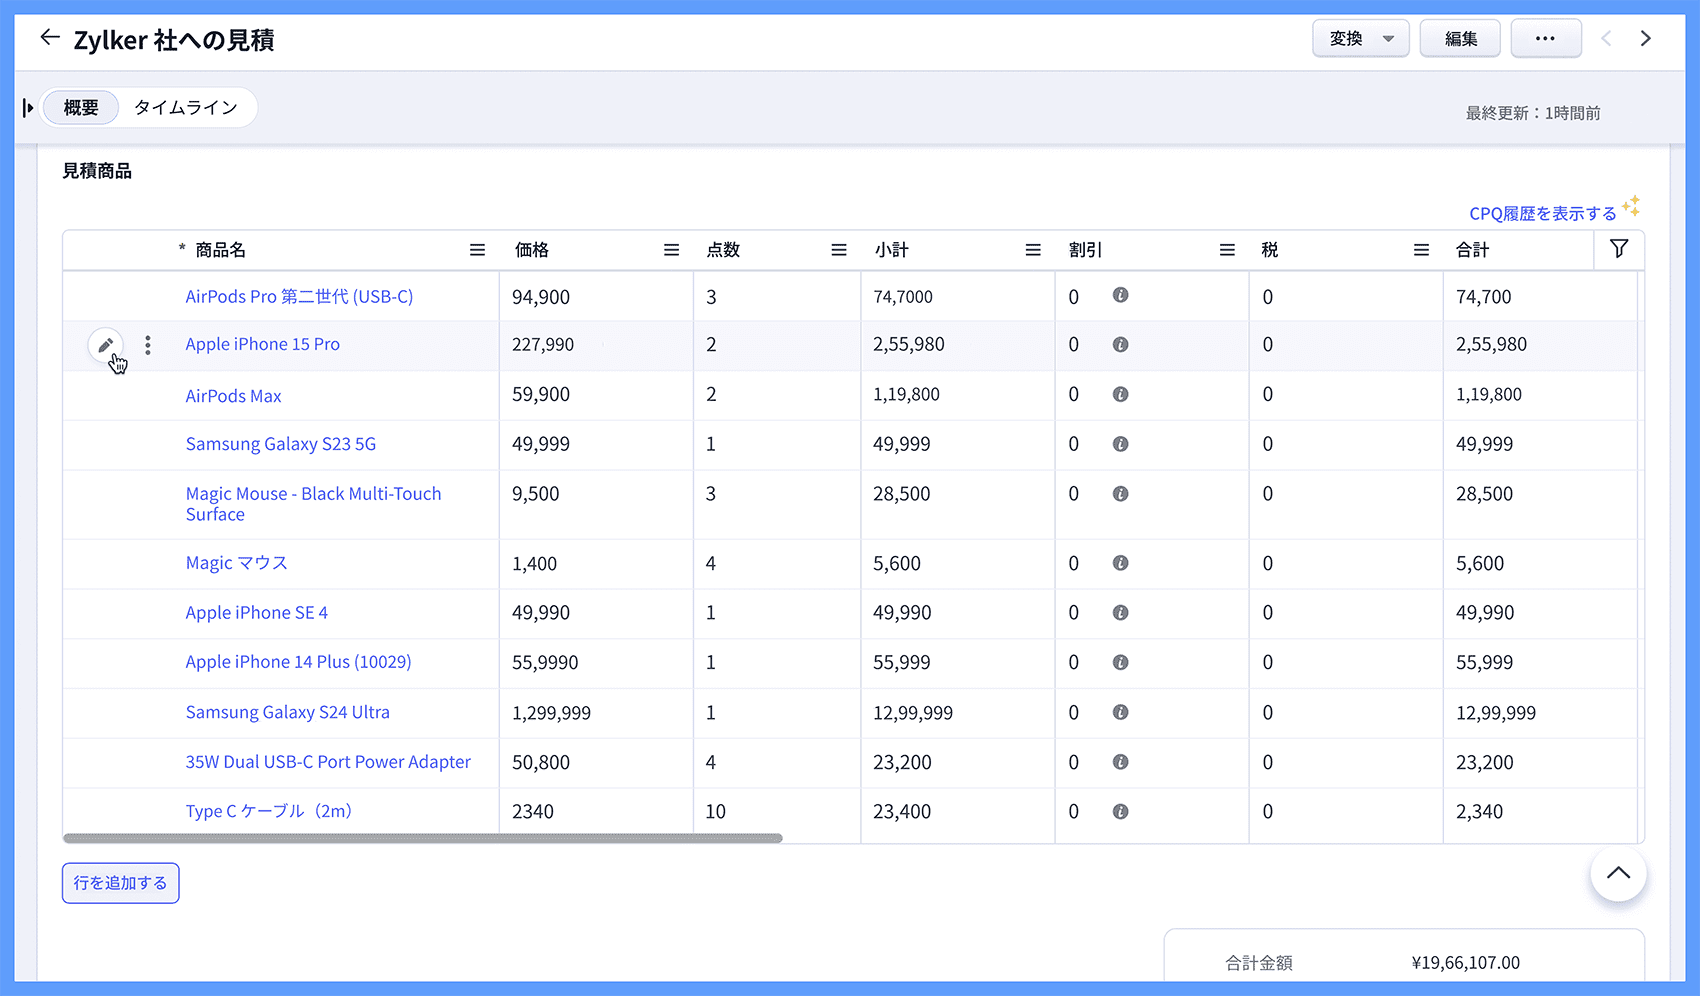The height and width of the screenshot is (996, 1700).
Task: Open Magic Mouse - Black Multi-Touch Surface link
Action: (313, 504)
